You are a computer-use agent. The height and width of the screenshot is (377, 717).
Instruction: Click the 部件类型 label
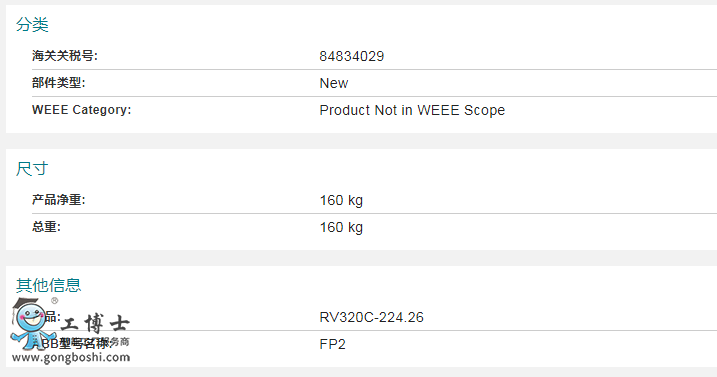[x=59, y=83]
